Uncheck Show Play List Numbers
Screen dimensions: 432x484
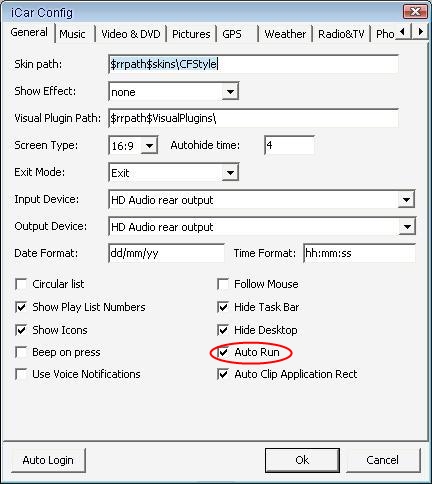click(21, 307)
